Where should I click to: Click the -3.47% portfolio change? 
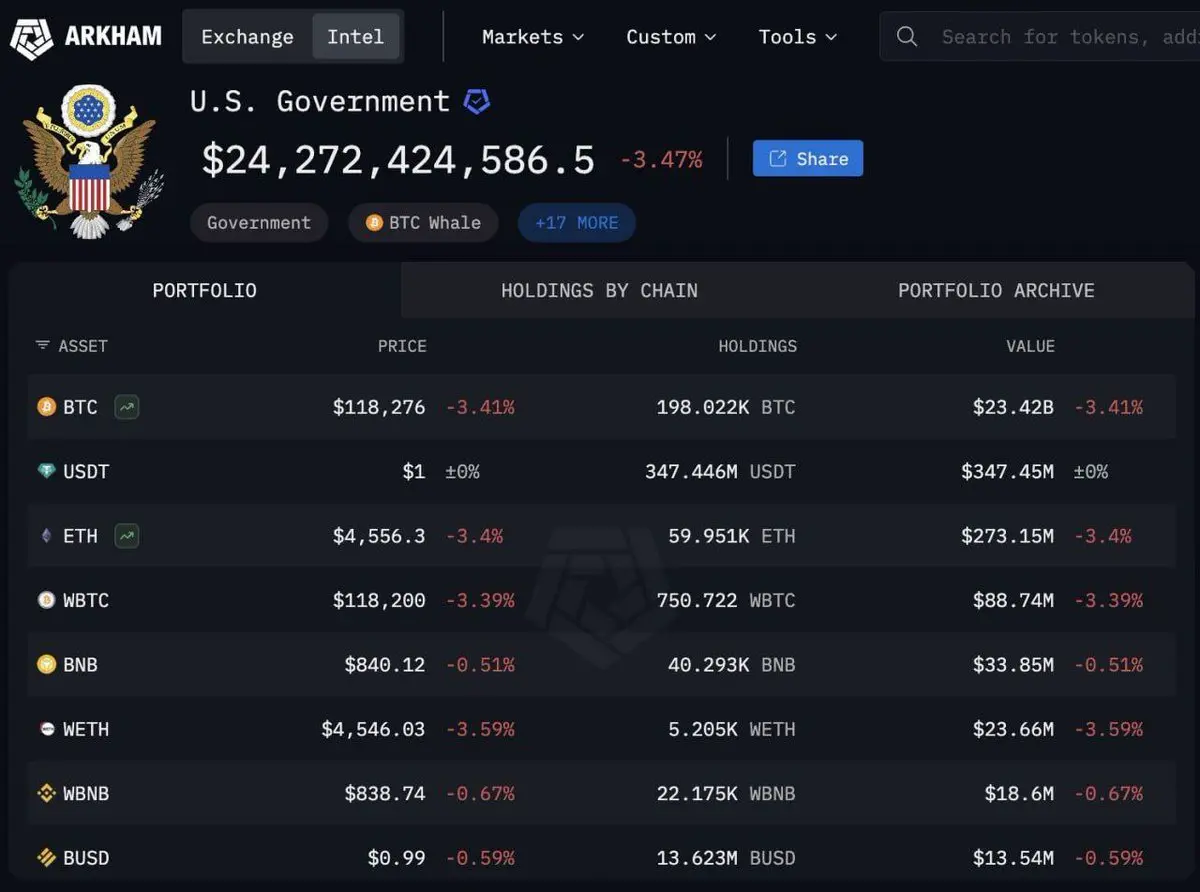point(661,160)
